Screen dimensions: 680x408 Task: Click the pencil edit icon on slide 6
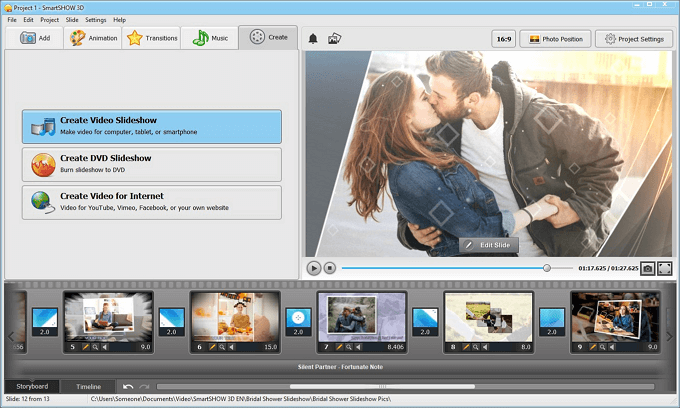point(212,347)
